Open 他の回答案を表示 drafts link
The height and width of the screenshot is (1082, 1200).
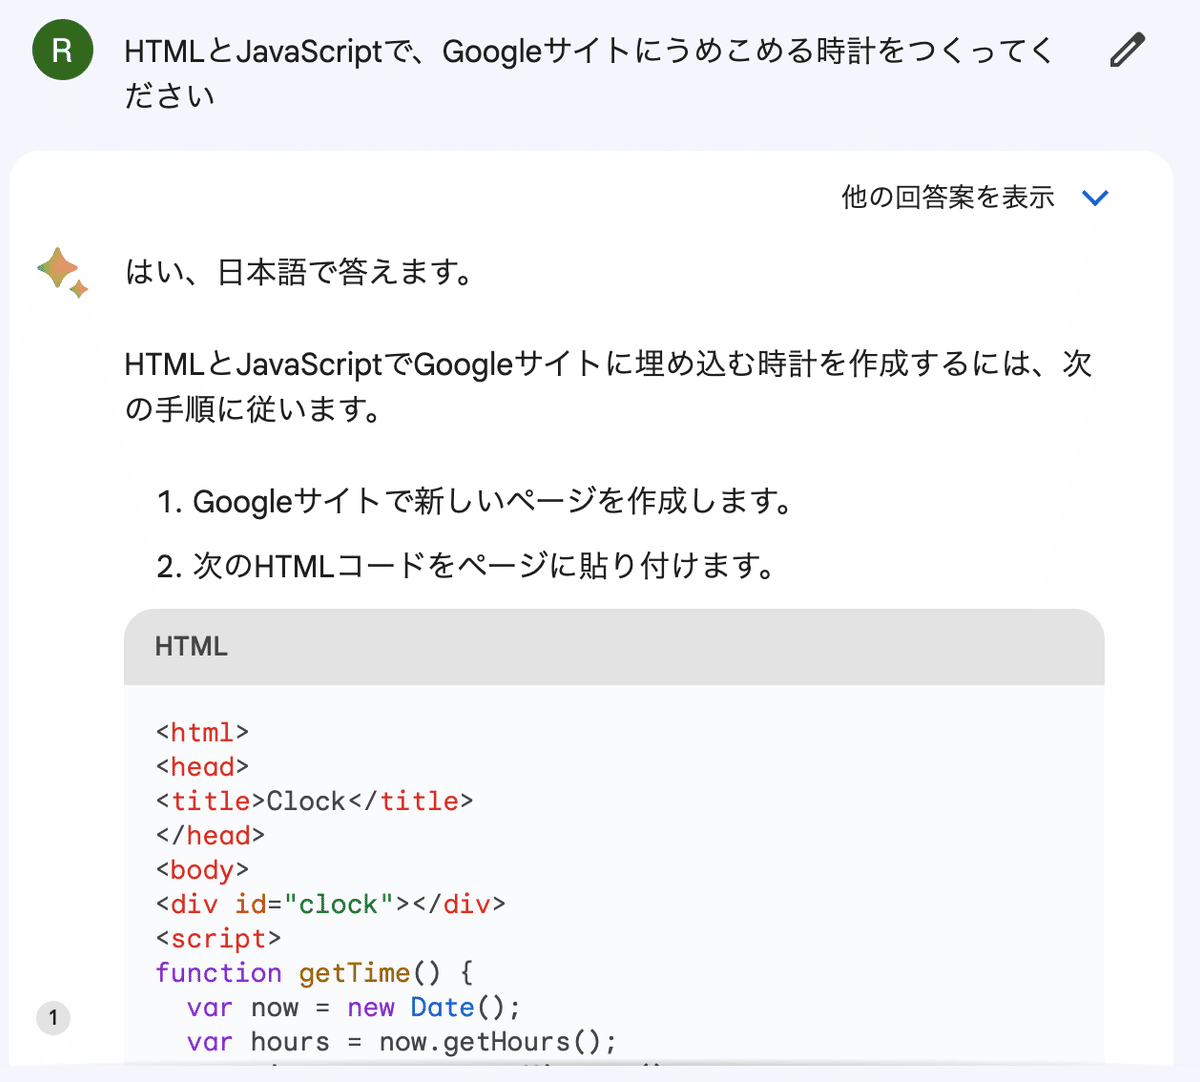(x=948, y=197)
